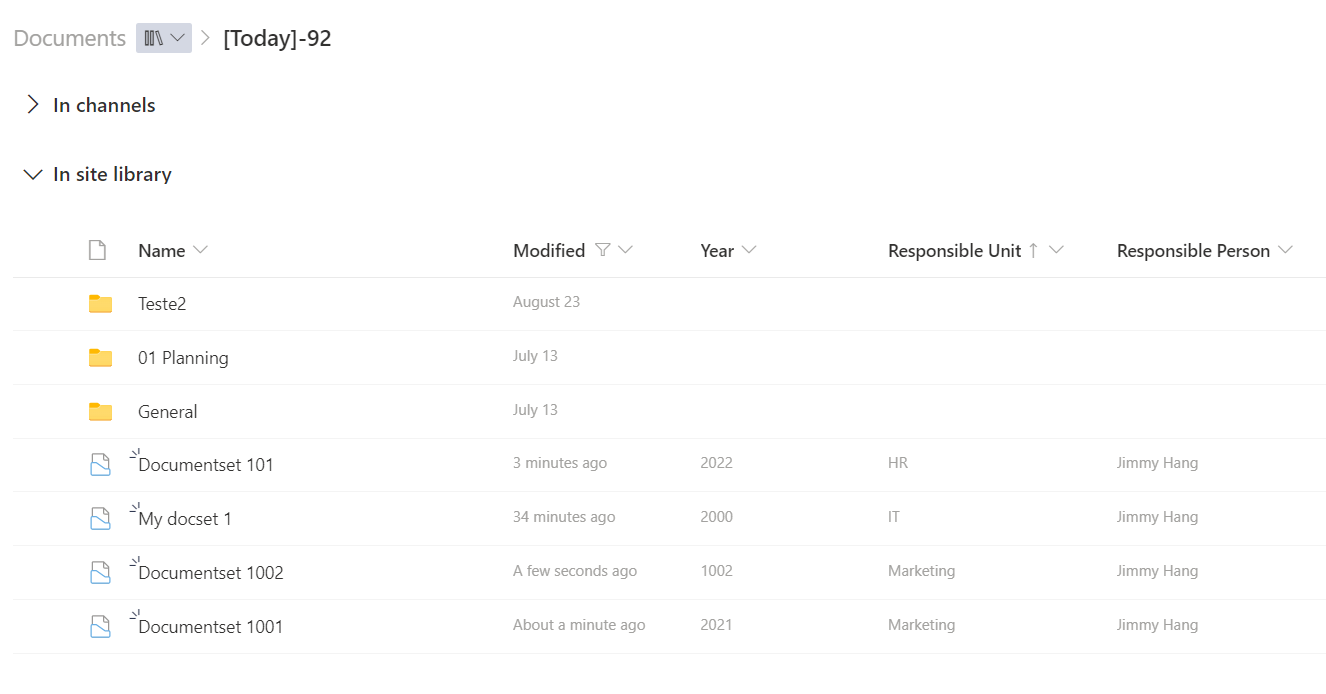The width and height of the screenshot is (1326, 694).
Task: Open the Responsible Unit column sort menu
Action: coord(975,251)
